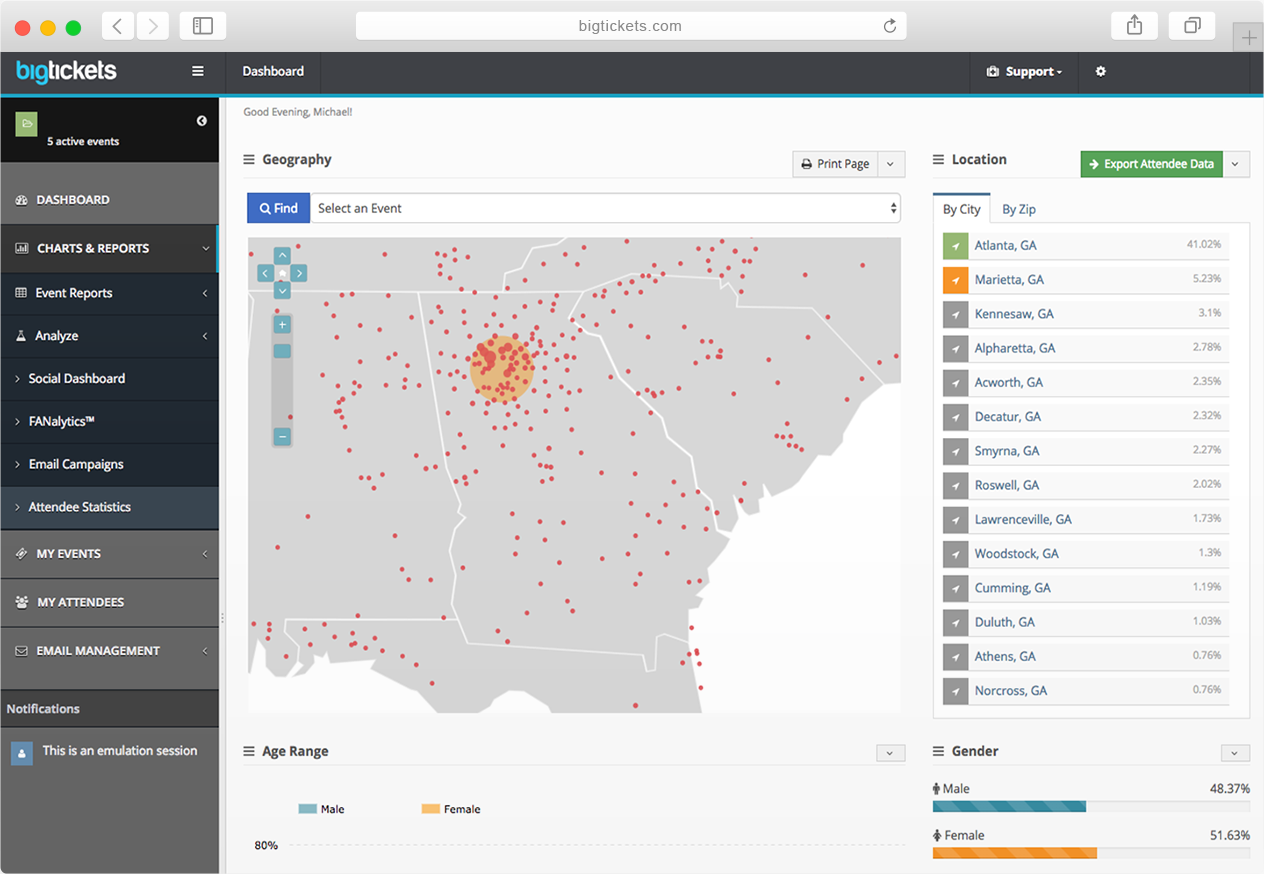Viewport: 1264px width, 874px height.
Task: Click the map zoom slider handle
Action: coord(282,351)
